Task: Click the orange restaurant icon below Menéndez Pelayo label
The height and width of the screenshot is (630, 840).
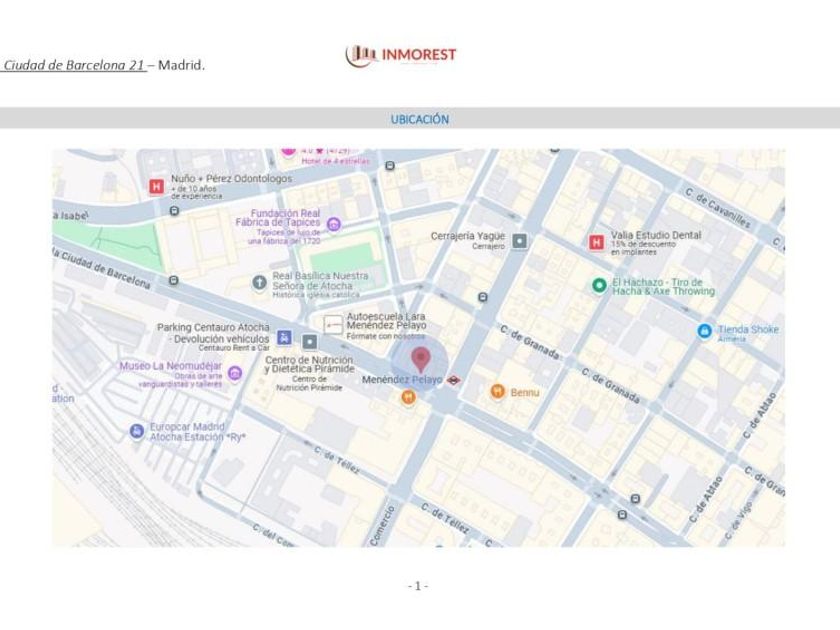Action: pyautogui.click(x=408, y=398)
